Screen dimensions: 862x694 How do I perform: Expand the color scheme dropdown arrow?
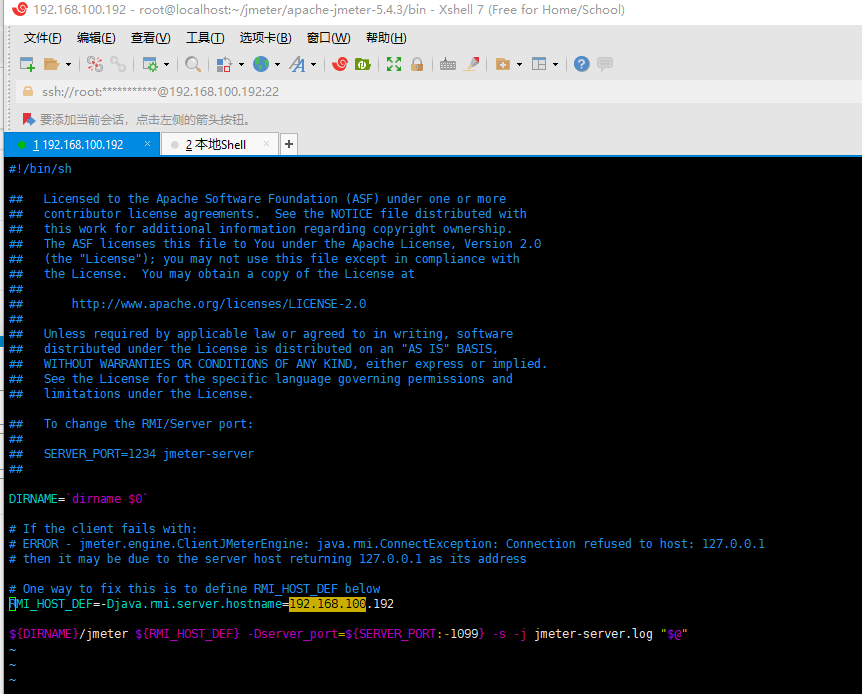point(241,65)
